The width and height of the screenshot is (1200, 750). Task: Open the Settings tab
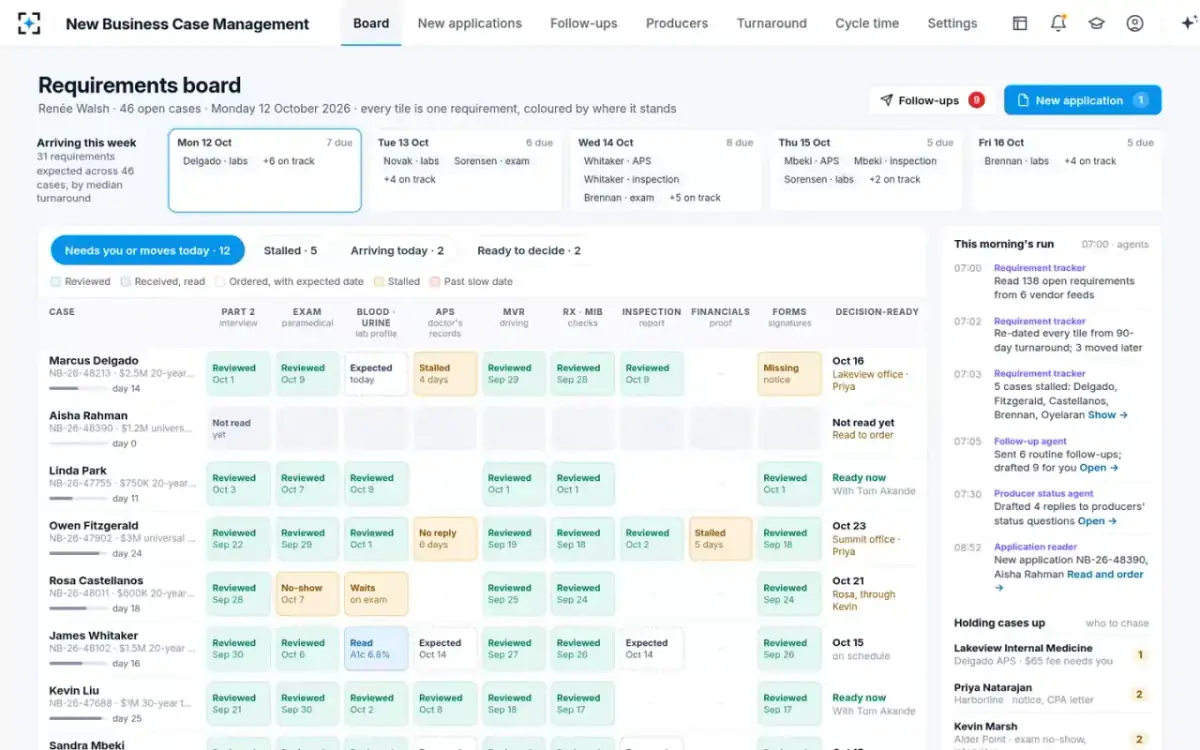click(x=952, y=23)
